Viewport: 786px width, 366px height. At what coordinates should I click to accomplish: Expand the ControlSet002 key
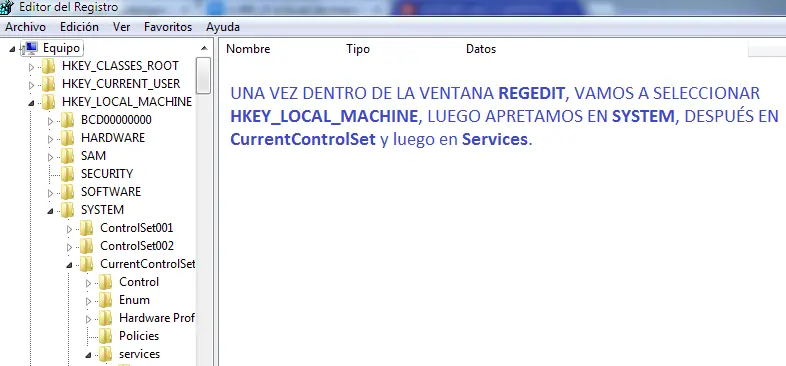click(x=69, y=247)
